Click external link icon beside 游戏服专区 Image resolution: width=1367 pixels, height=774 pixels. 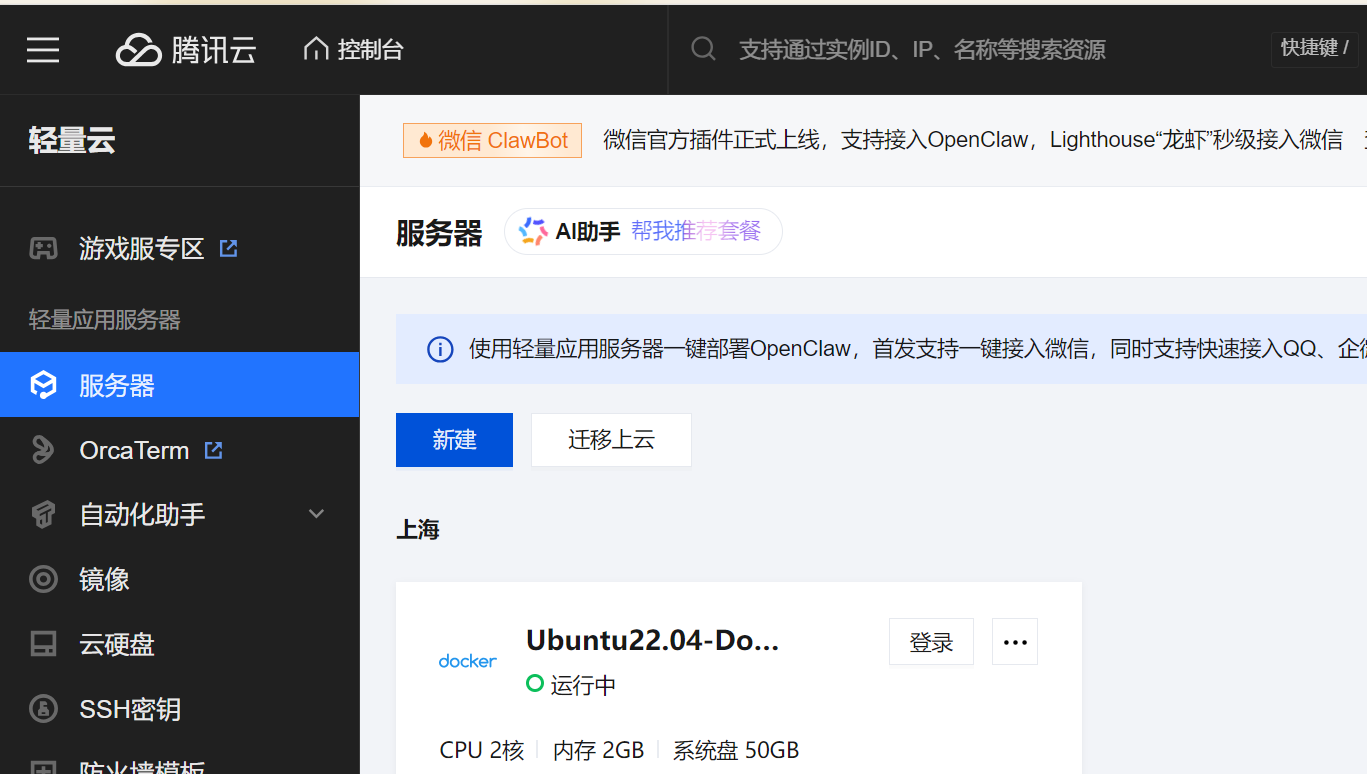coord(229,248)
